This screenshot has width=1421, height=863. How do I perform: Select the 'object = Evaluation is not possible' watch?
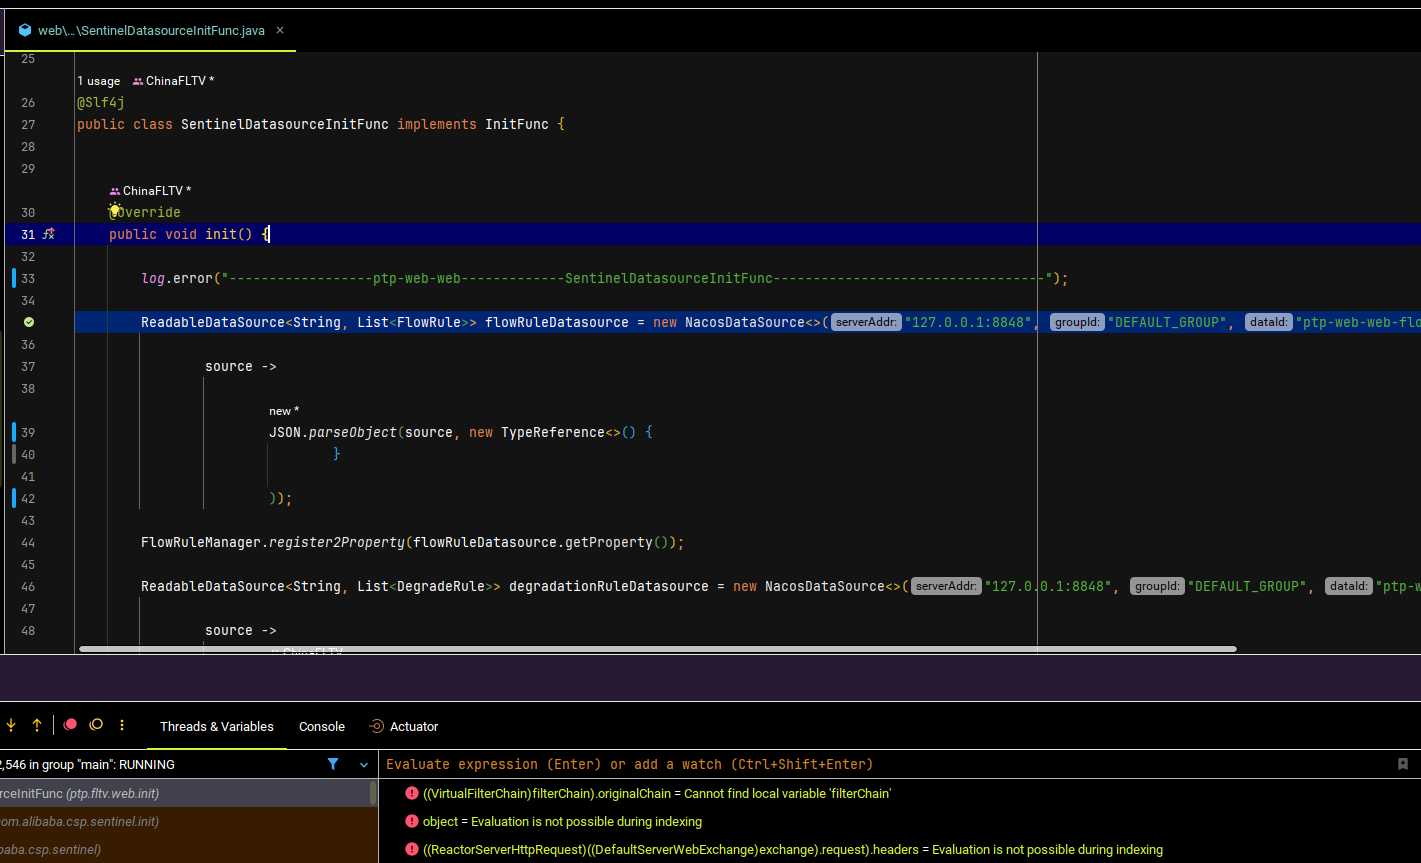562,821
